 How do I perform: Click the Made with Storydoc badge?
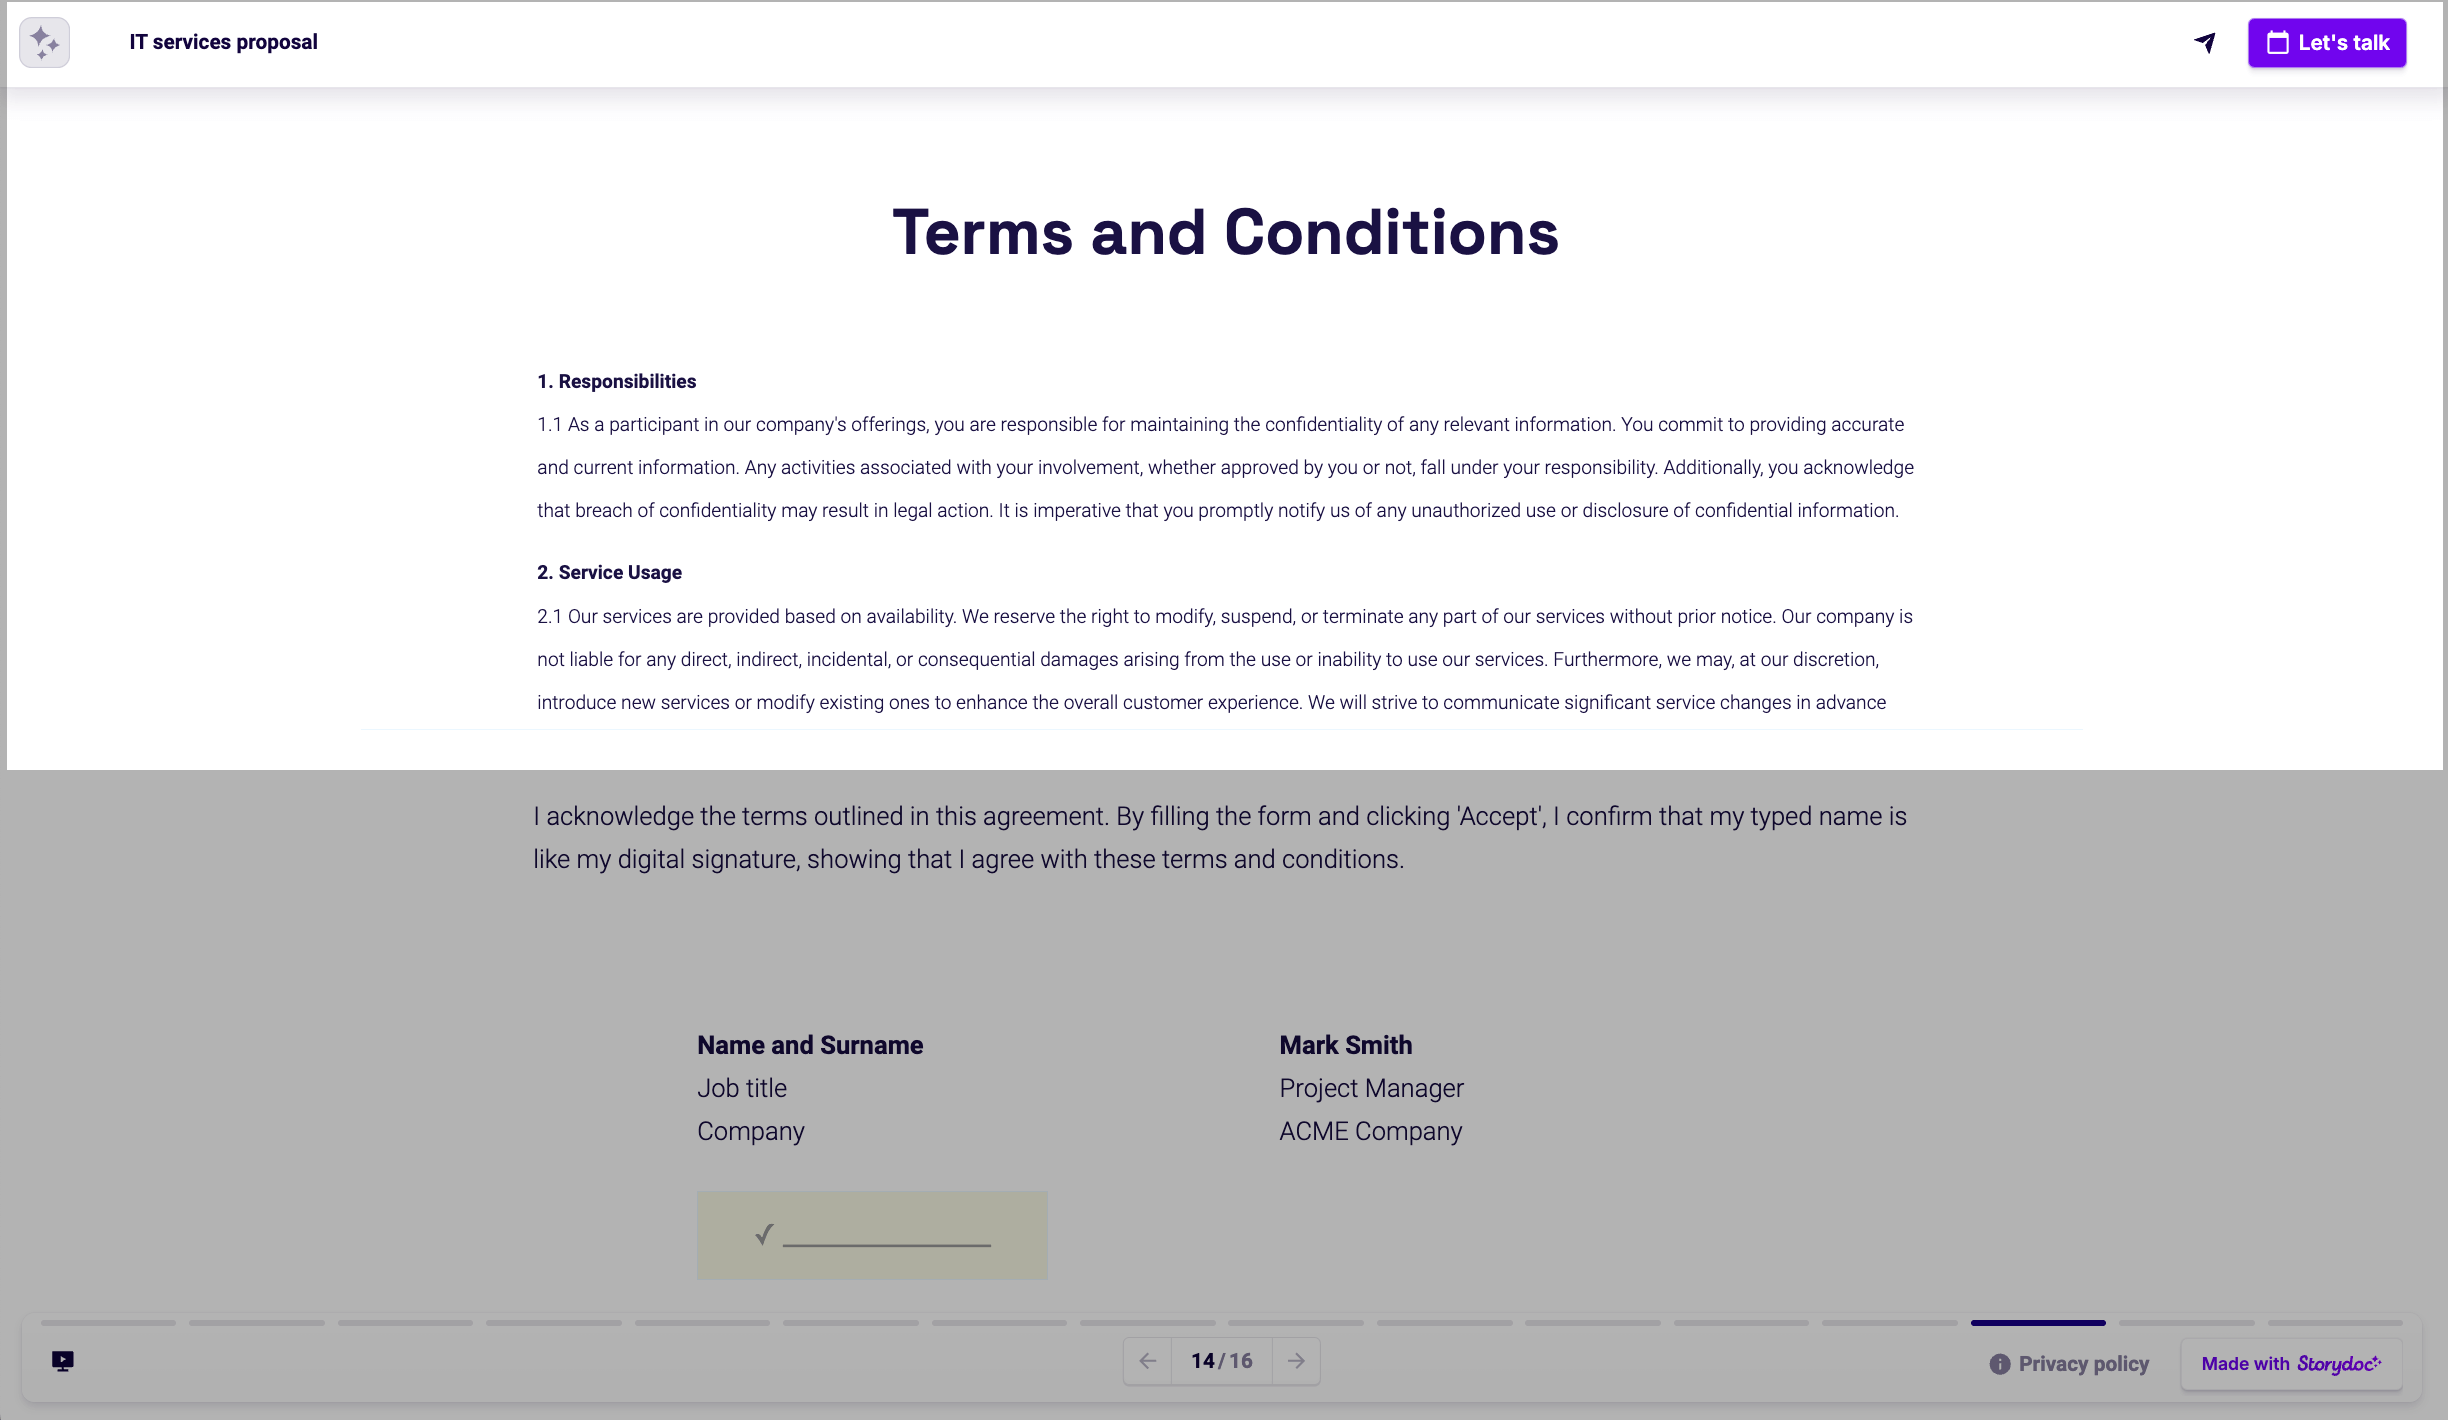[x=2291, y=1363]
